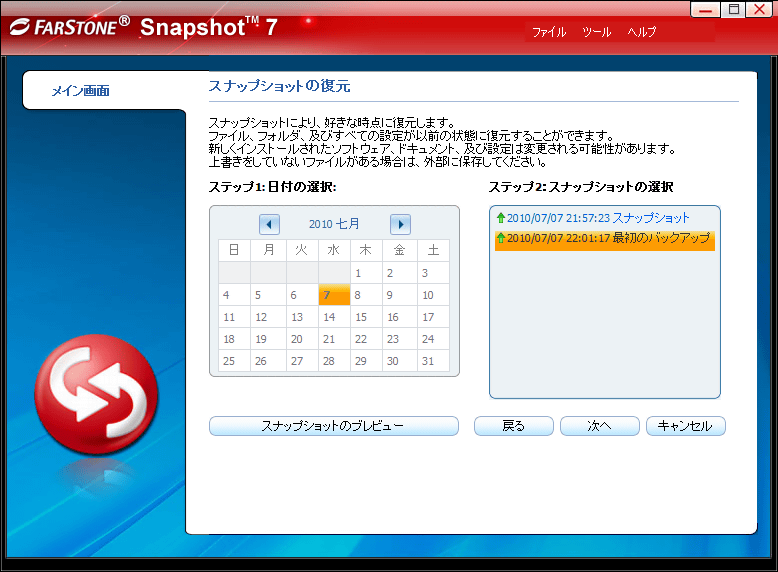Screen dimensions: 778x572
Task: Click the 2010 七月 month label
Action: [x=334, y=224]
